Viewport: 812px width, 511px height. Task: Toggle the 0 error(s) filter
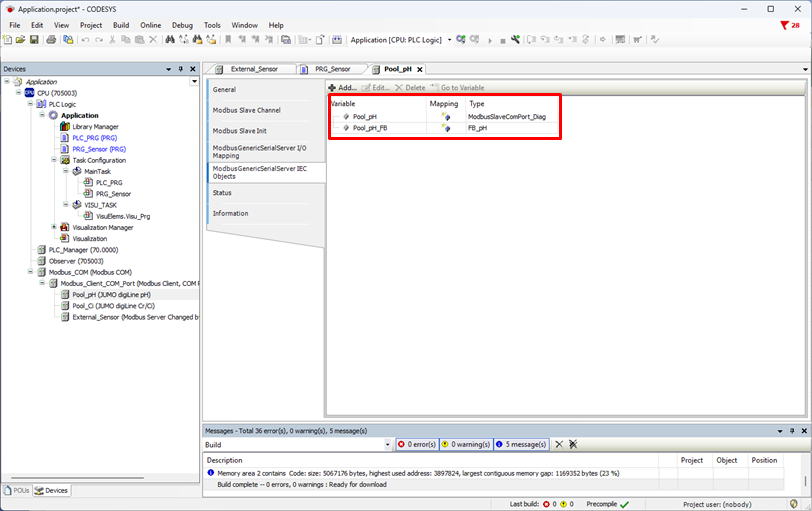coord(417,444)
